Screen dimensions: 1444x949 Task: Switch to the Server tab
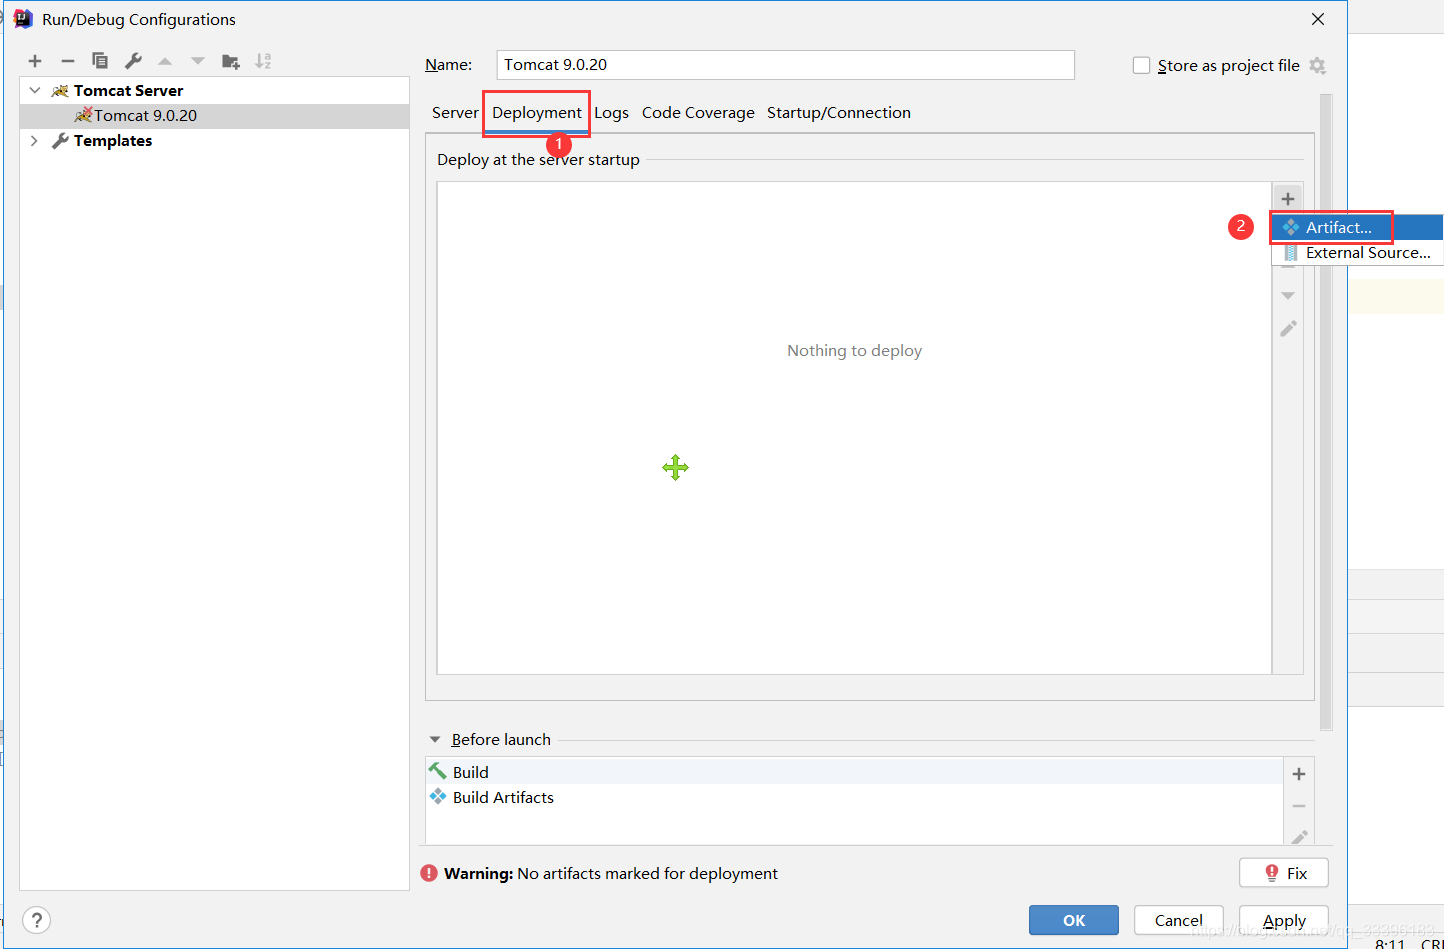pyautogui.click(x=455, y=113)
